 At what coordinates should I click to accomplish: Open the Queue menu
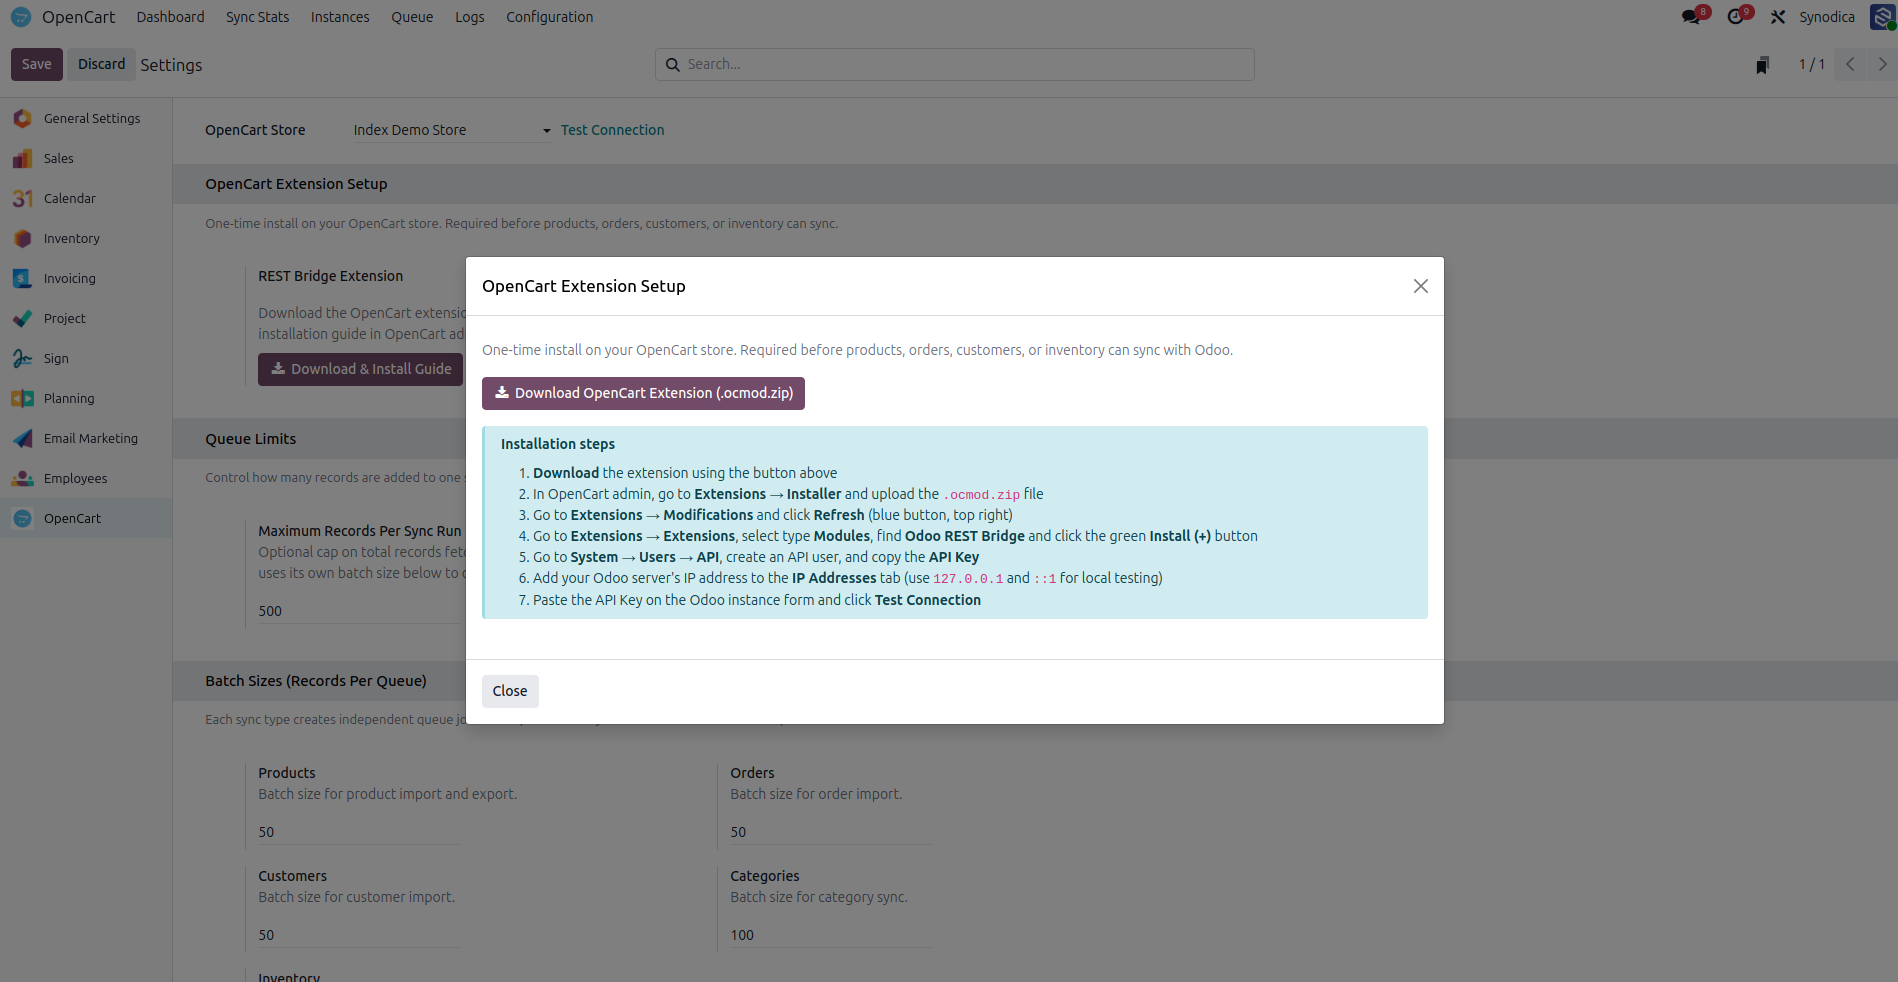pyautogui.click(x=412, y=17)
